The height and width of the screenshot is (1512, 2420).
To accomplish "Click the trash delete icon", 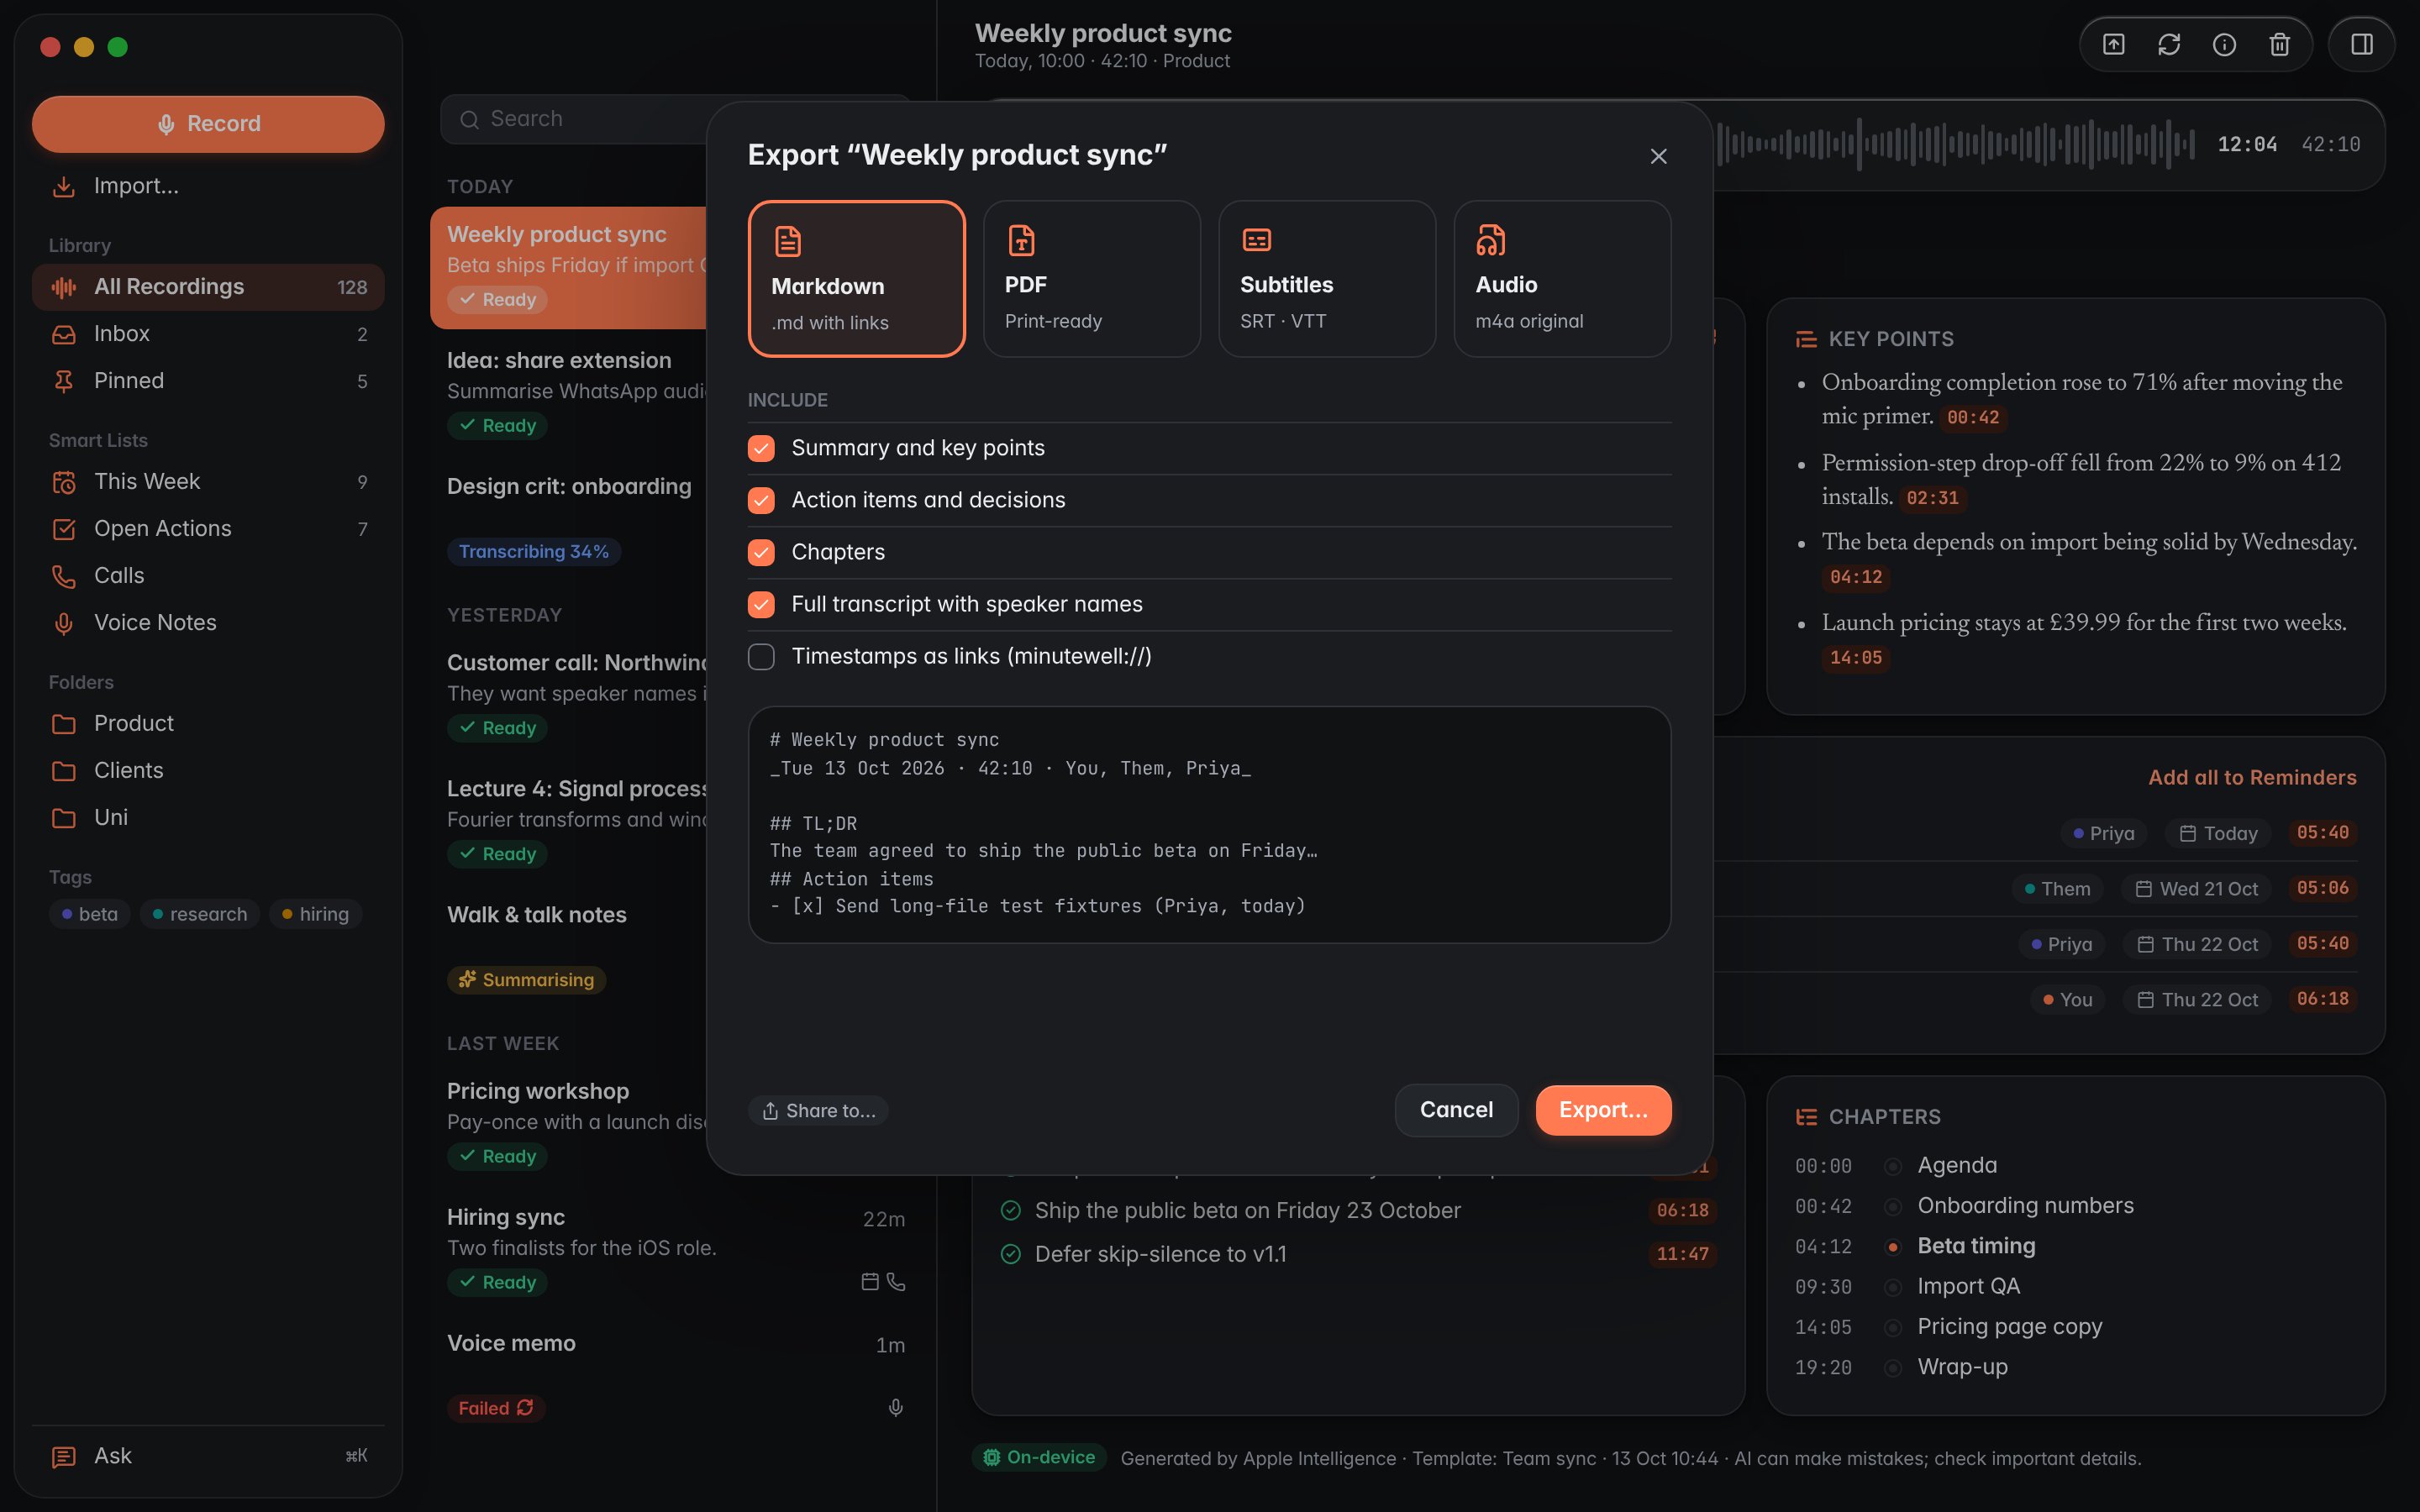I will click(x=2279, y=44).
